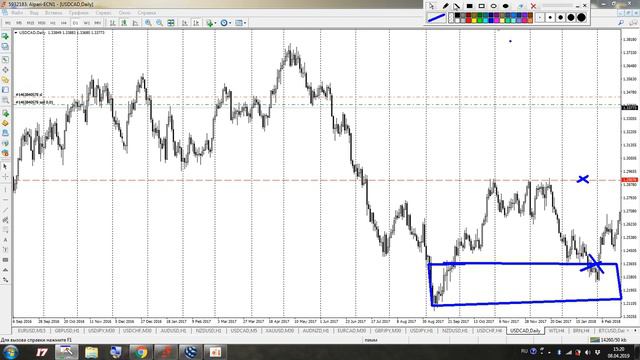Screen dimensions: 640x360
Task: Select the MN timeframe button
Action: click(98, 23)
